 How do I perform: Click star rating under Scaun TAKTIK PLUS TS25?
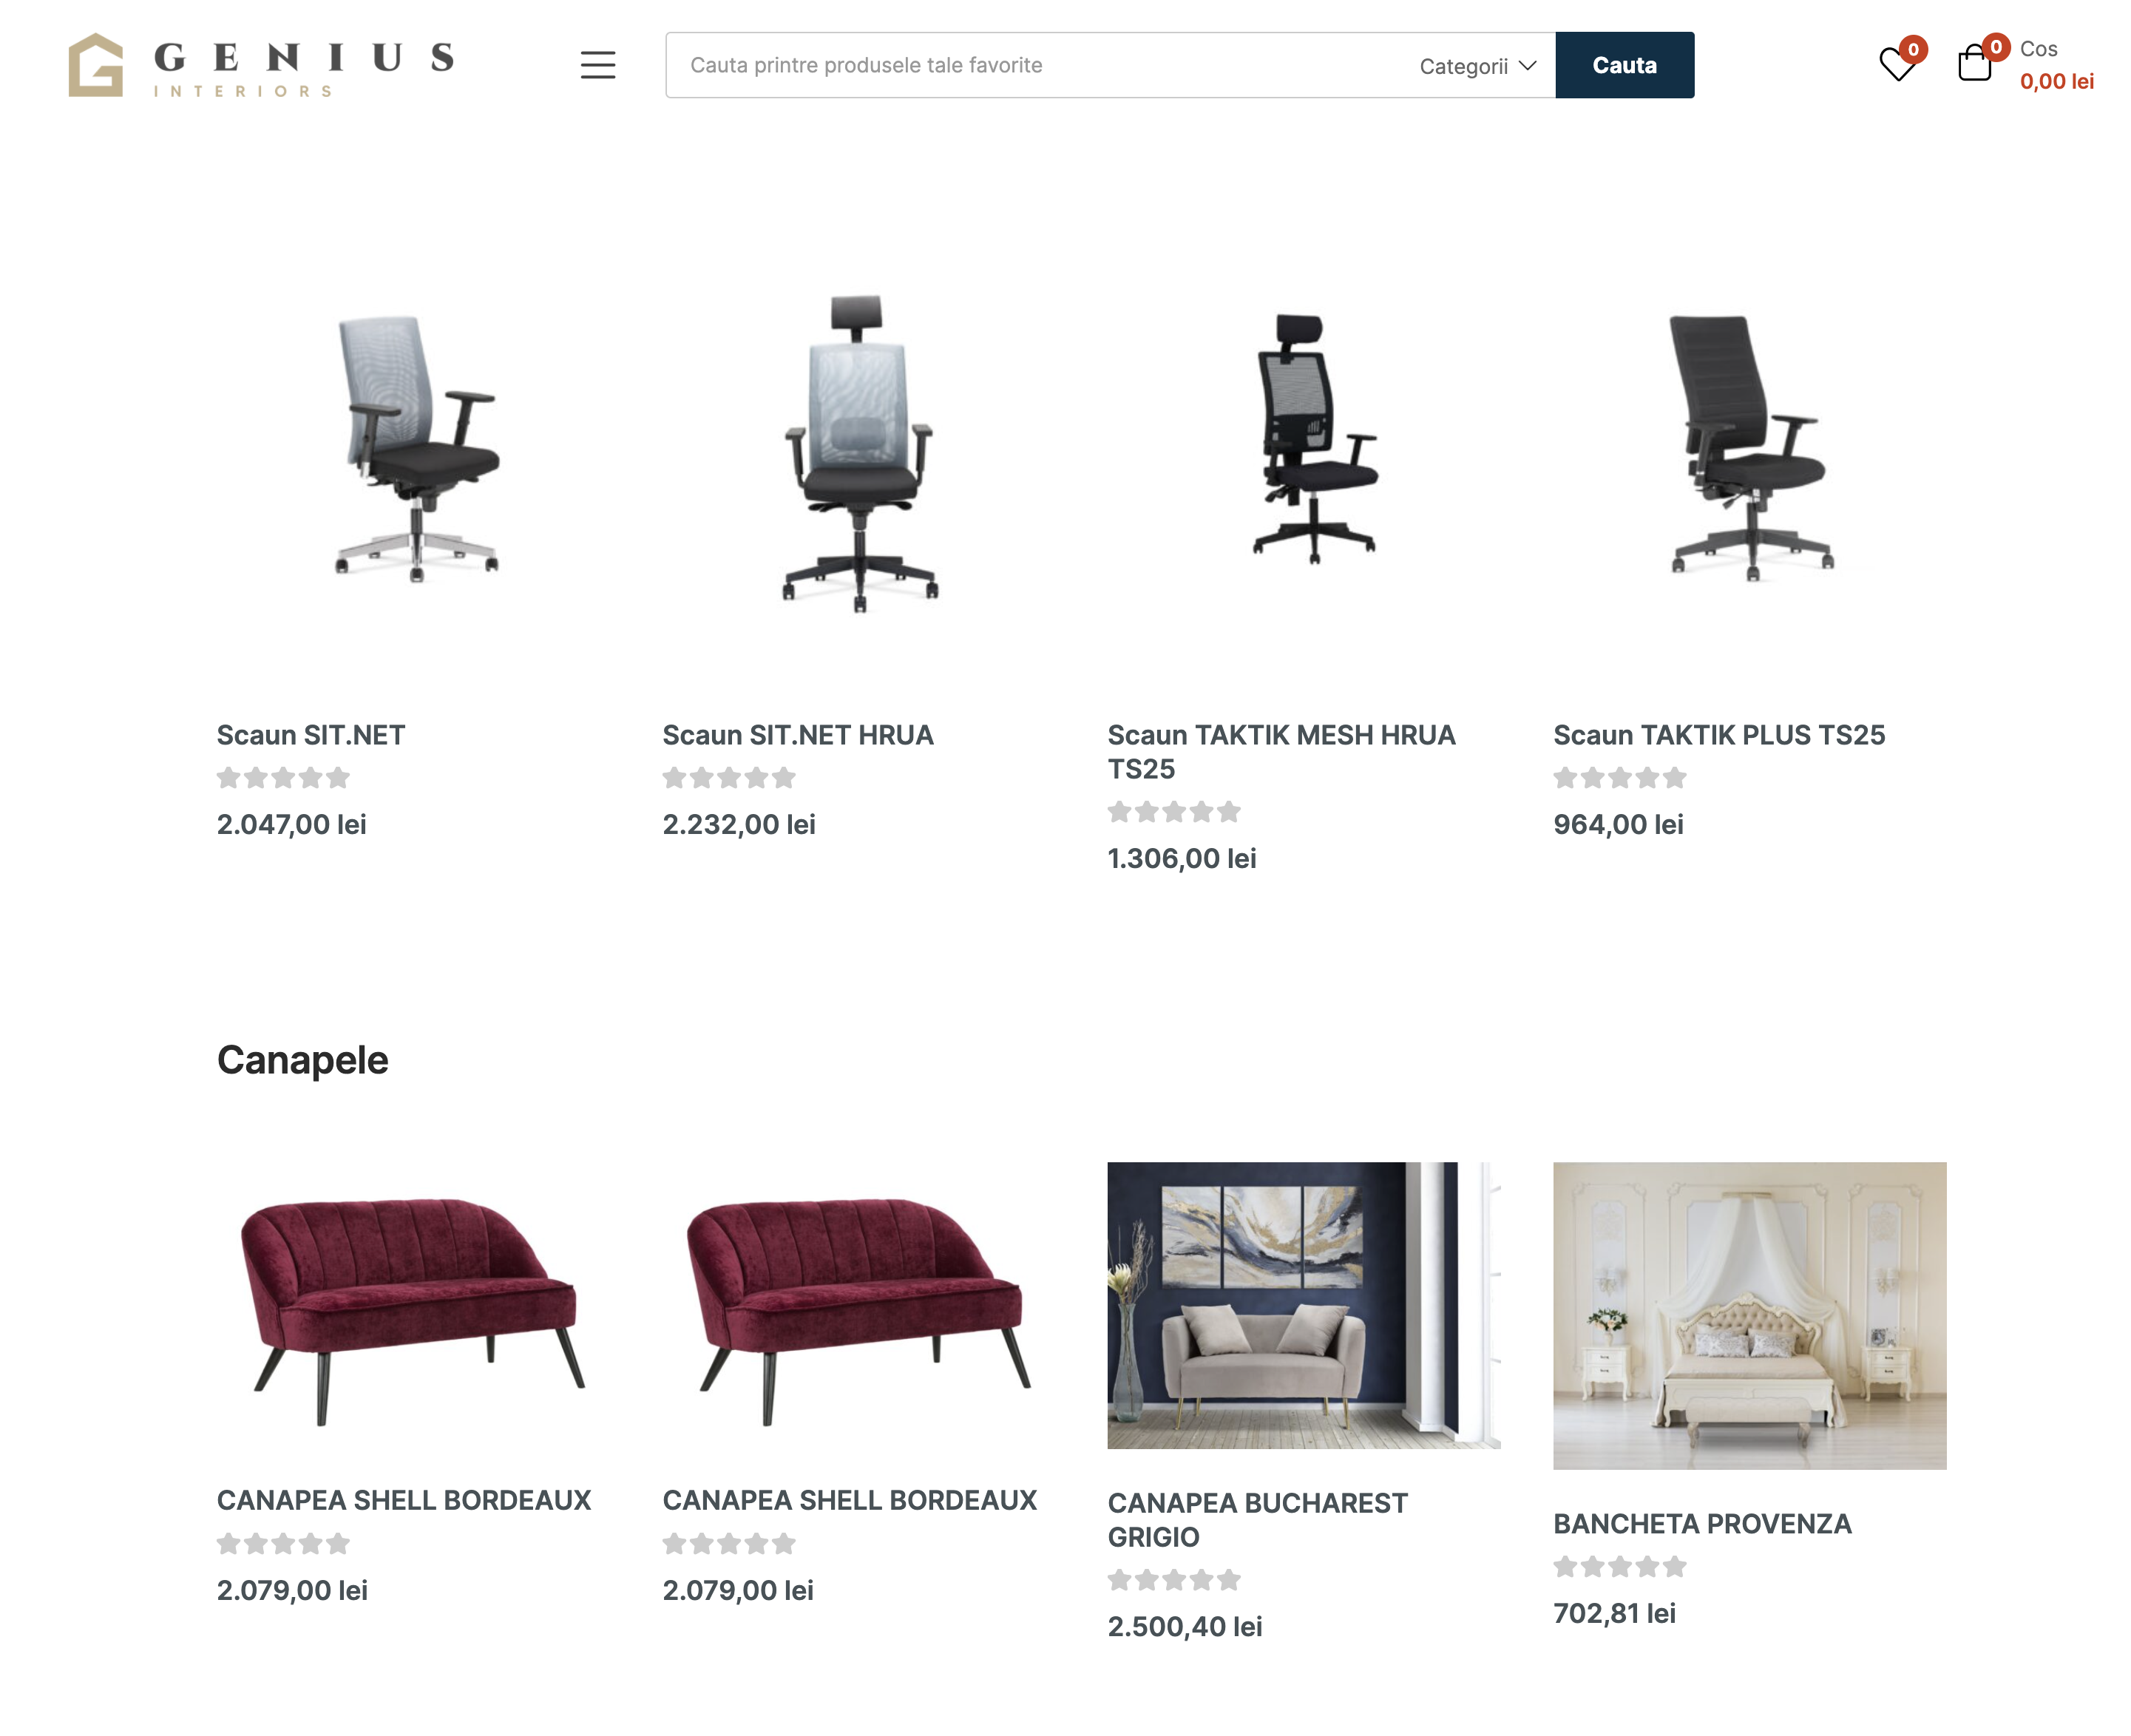(1619, 777)
